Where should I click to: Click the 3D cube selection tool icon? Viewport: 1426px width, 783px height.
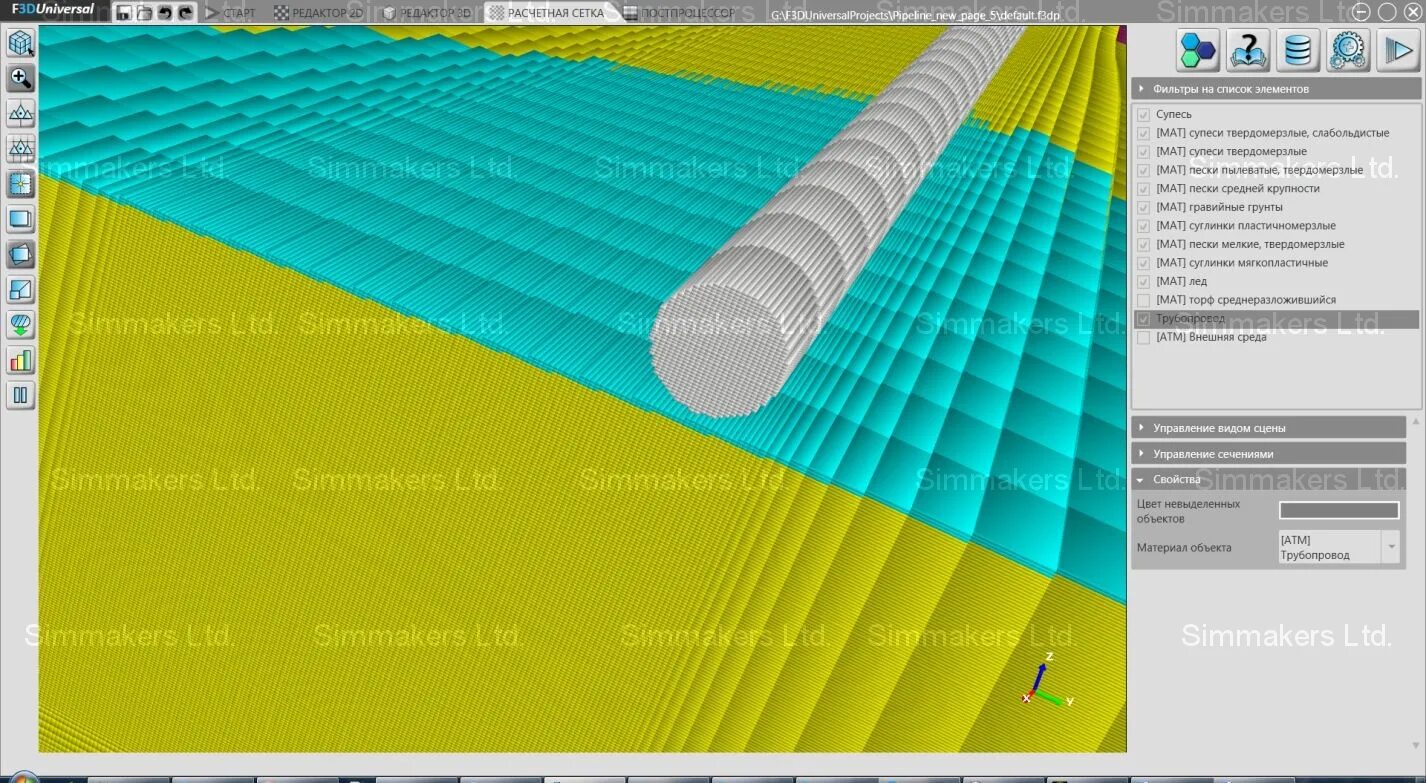(21, 43)
